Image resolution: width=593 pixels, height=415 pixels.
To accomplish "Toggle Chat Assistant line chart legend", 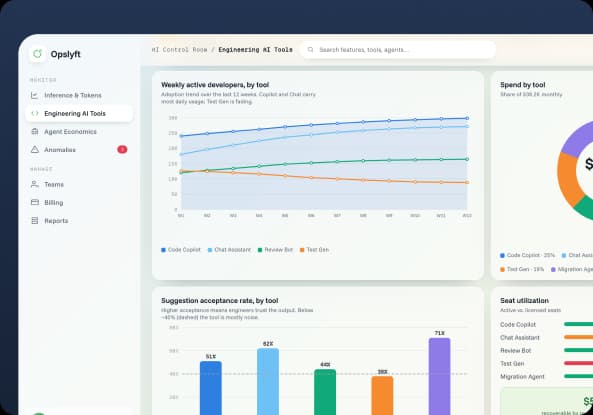I will [x=229, y=250].
